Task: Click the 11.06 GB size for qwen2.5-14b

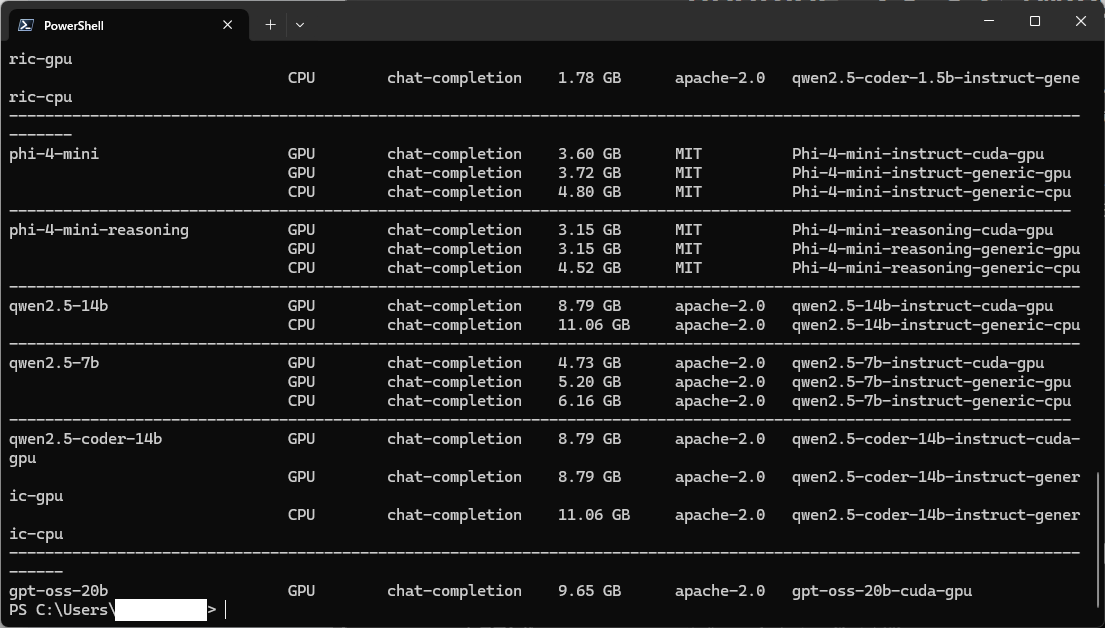Action: click(594, 325)
